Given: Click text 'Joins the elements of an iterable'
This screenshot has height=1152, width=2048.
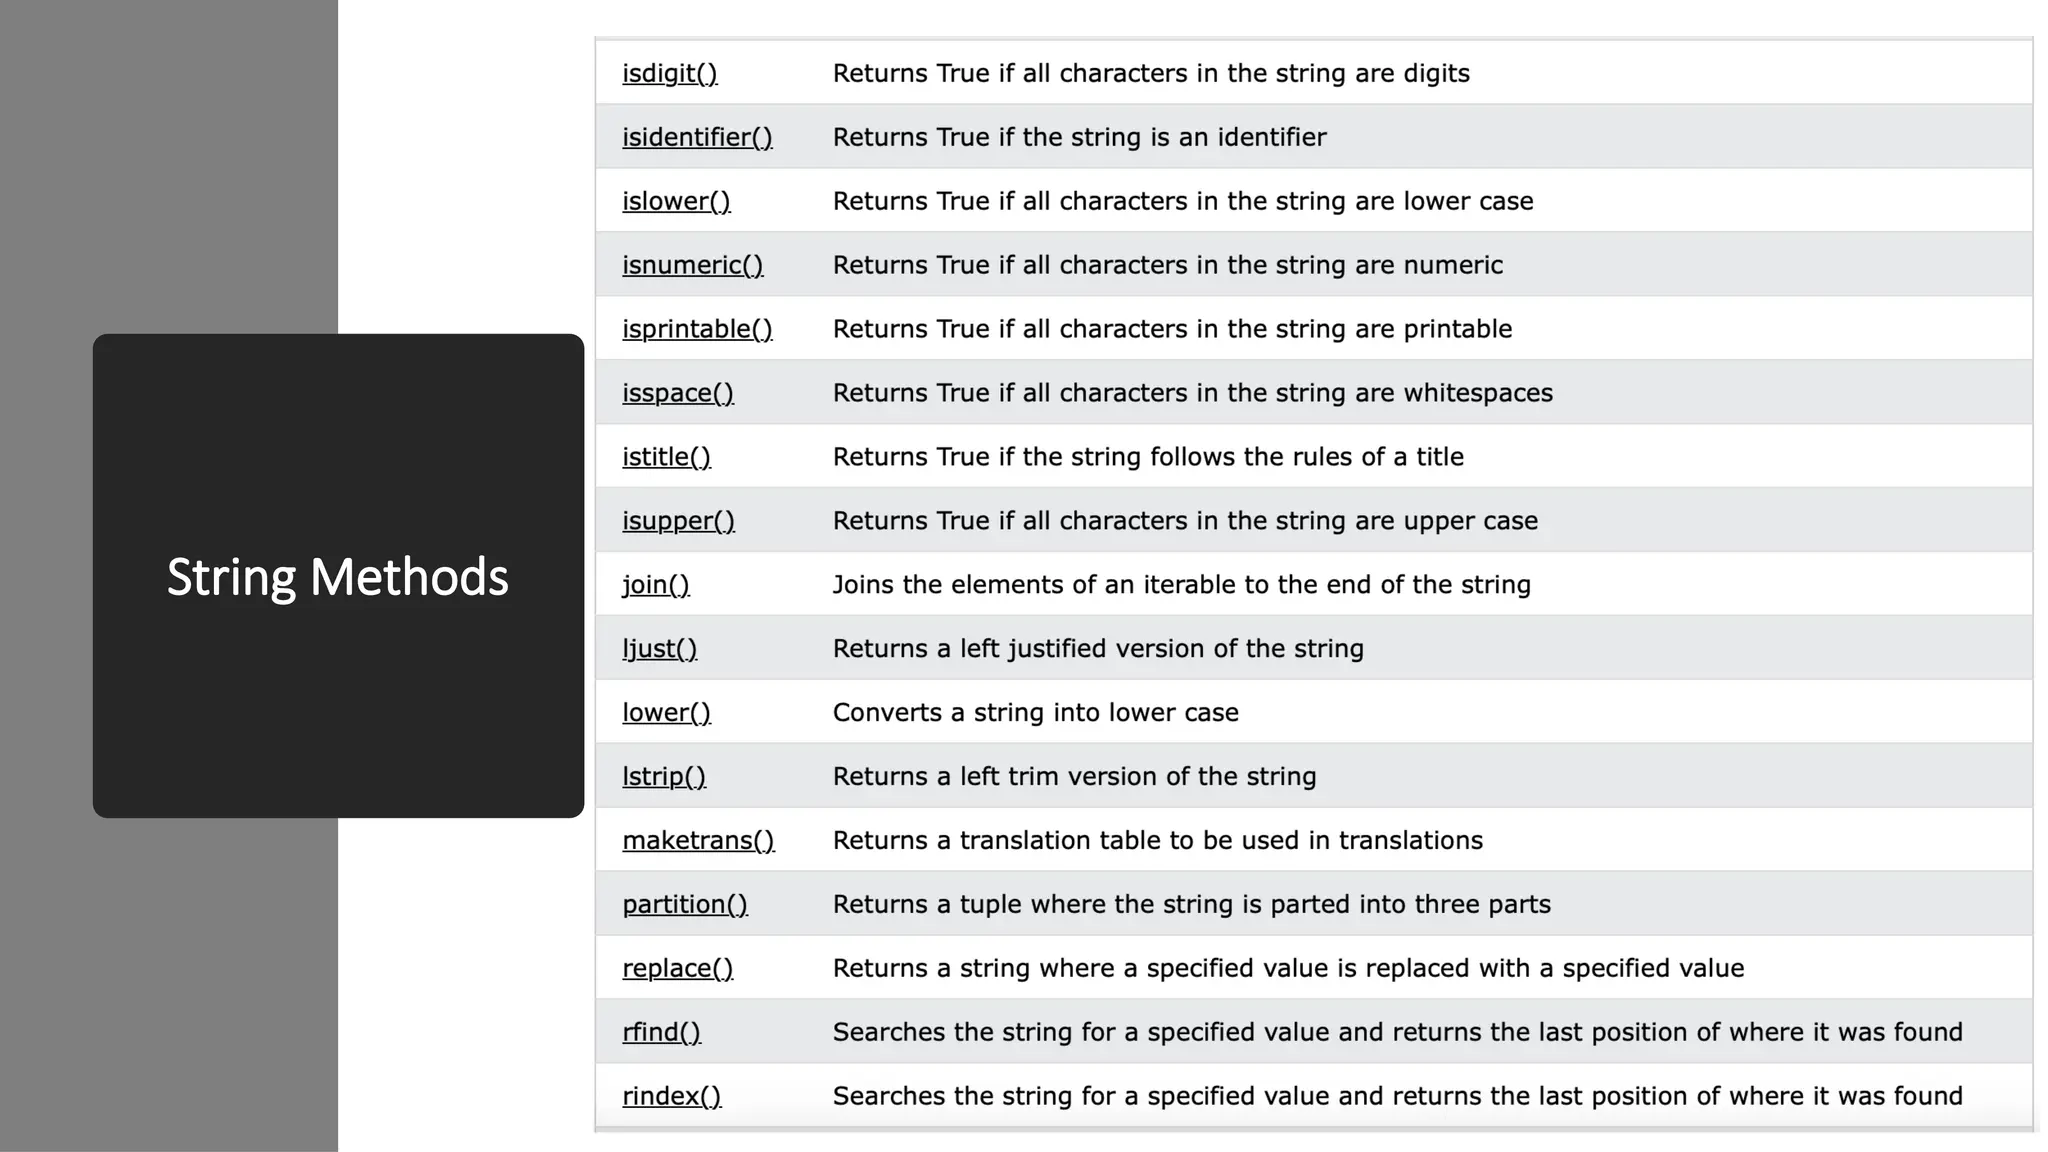Looking at the screenshot, I should [x=1032, y=585].
